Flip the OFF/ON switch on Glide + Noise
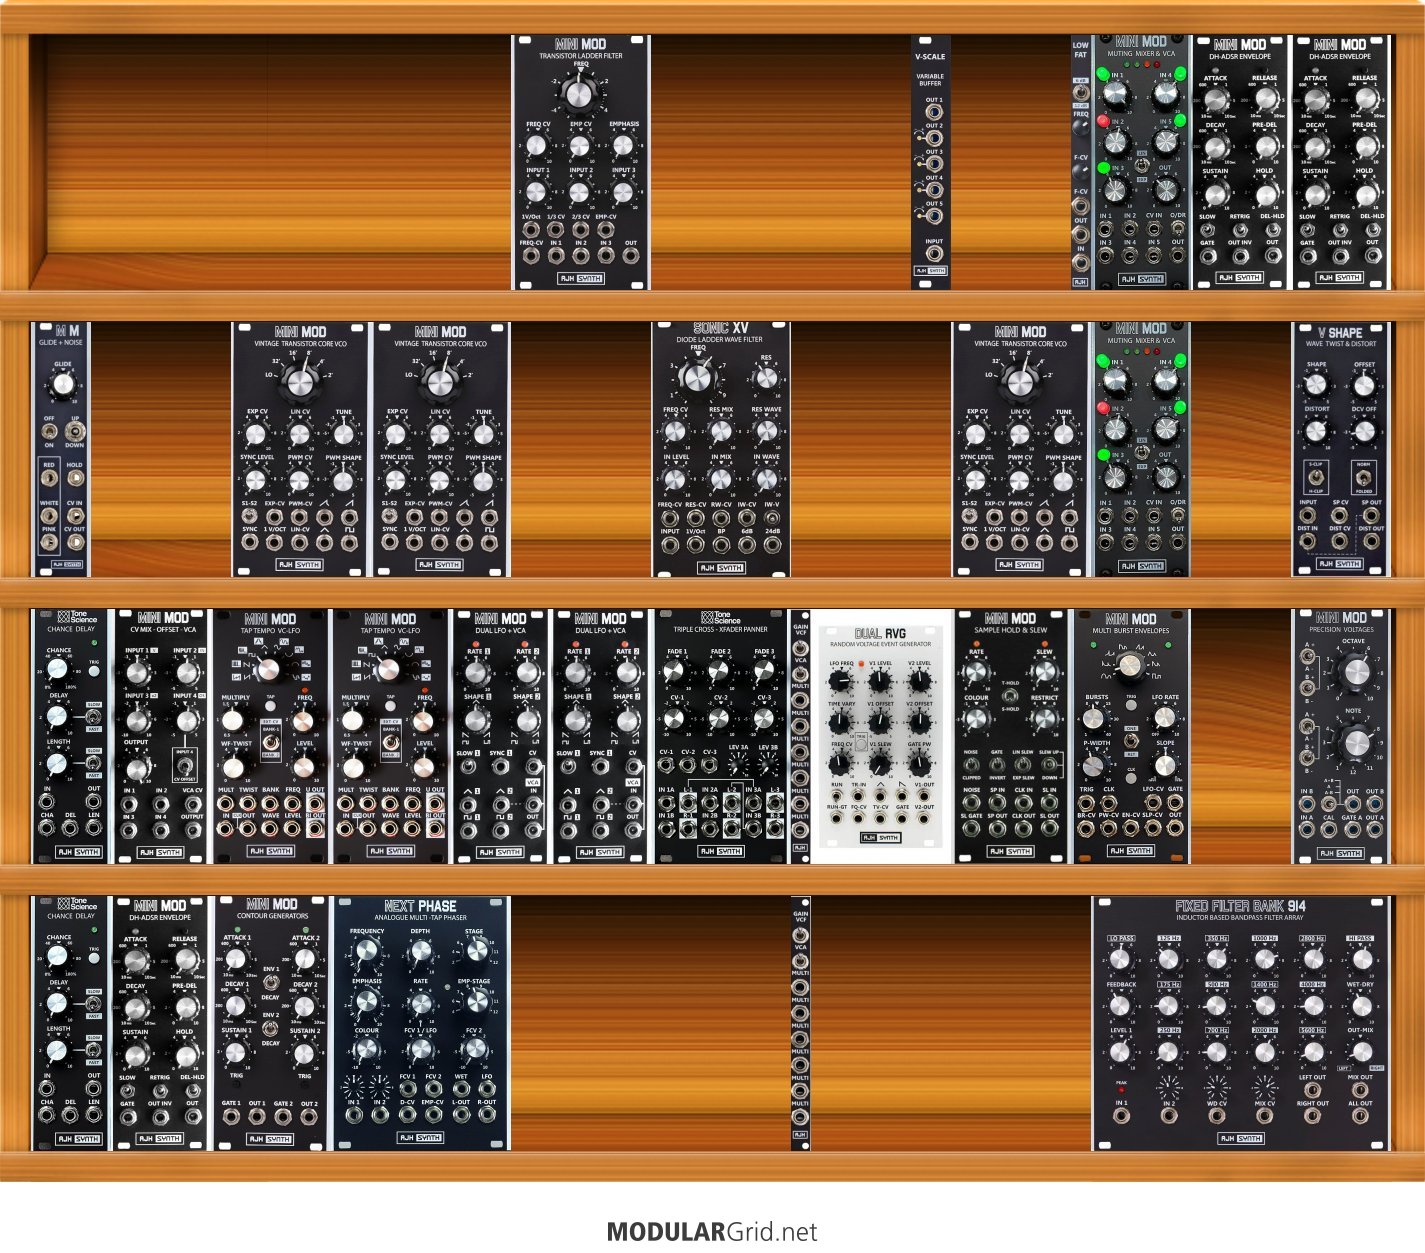The height and width of the screenshot is (1253, 1425). tap(49, 430)
